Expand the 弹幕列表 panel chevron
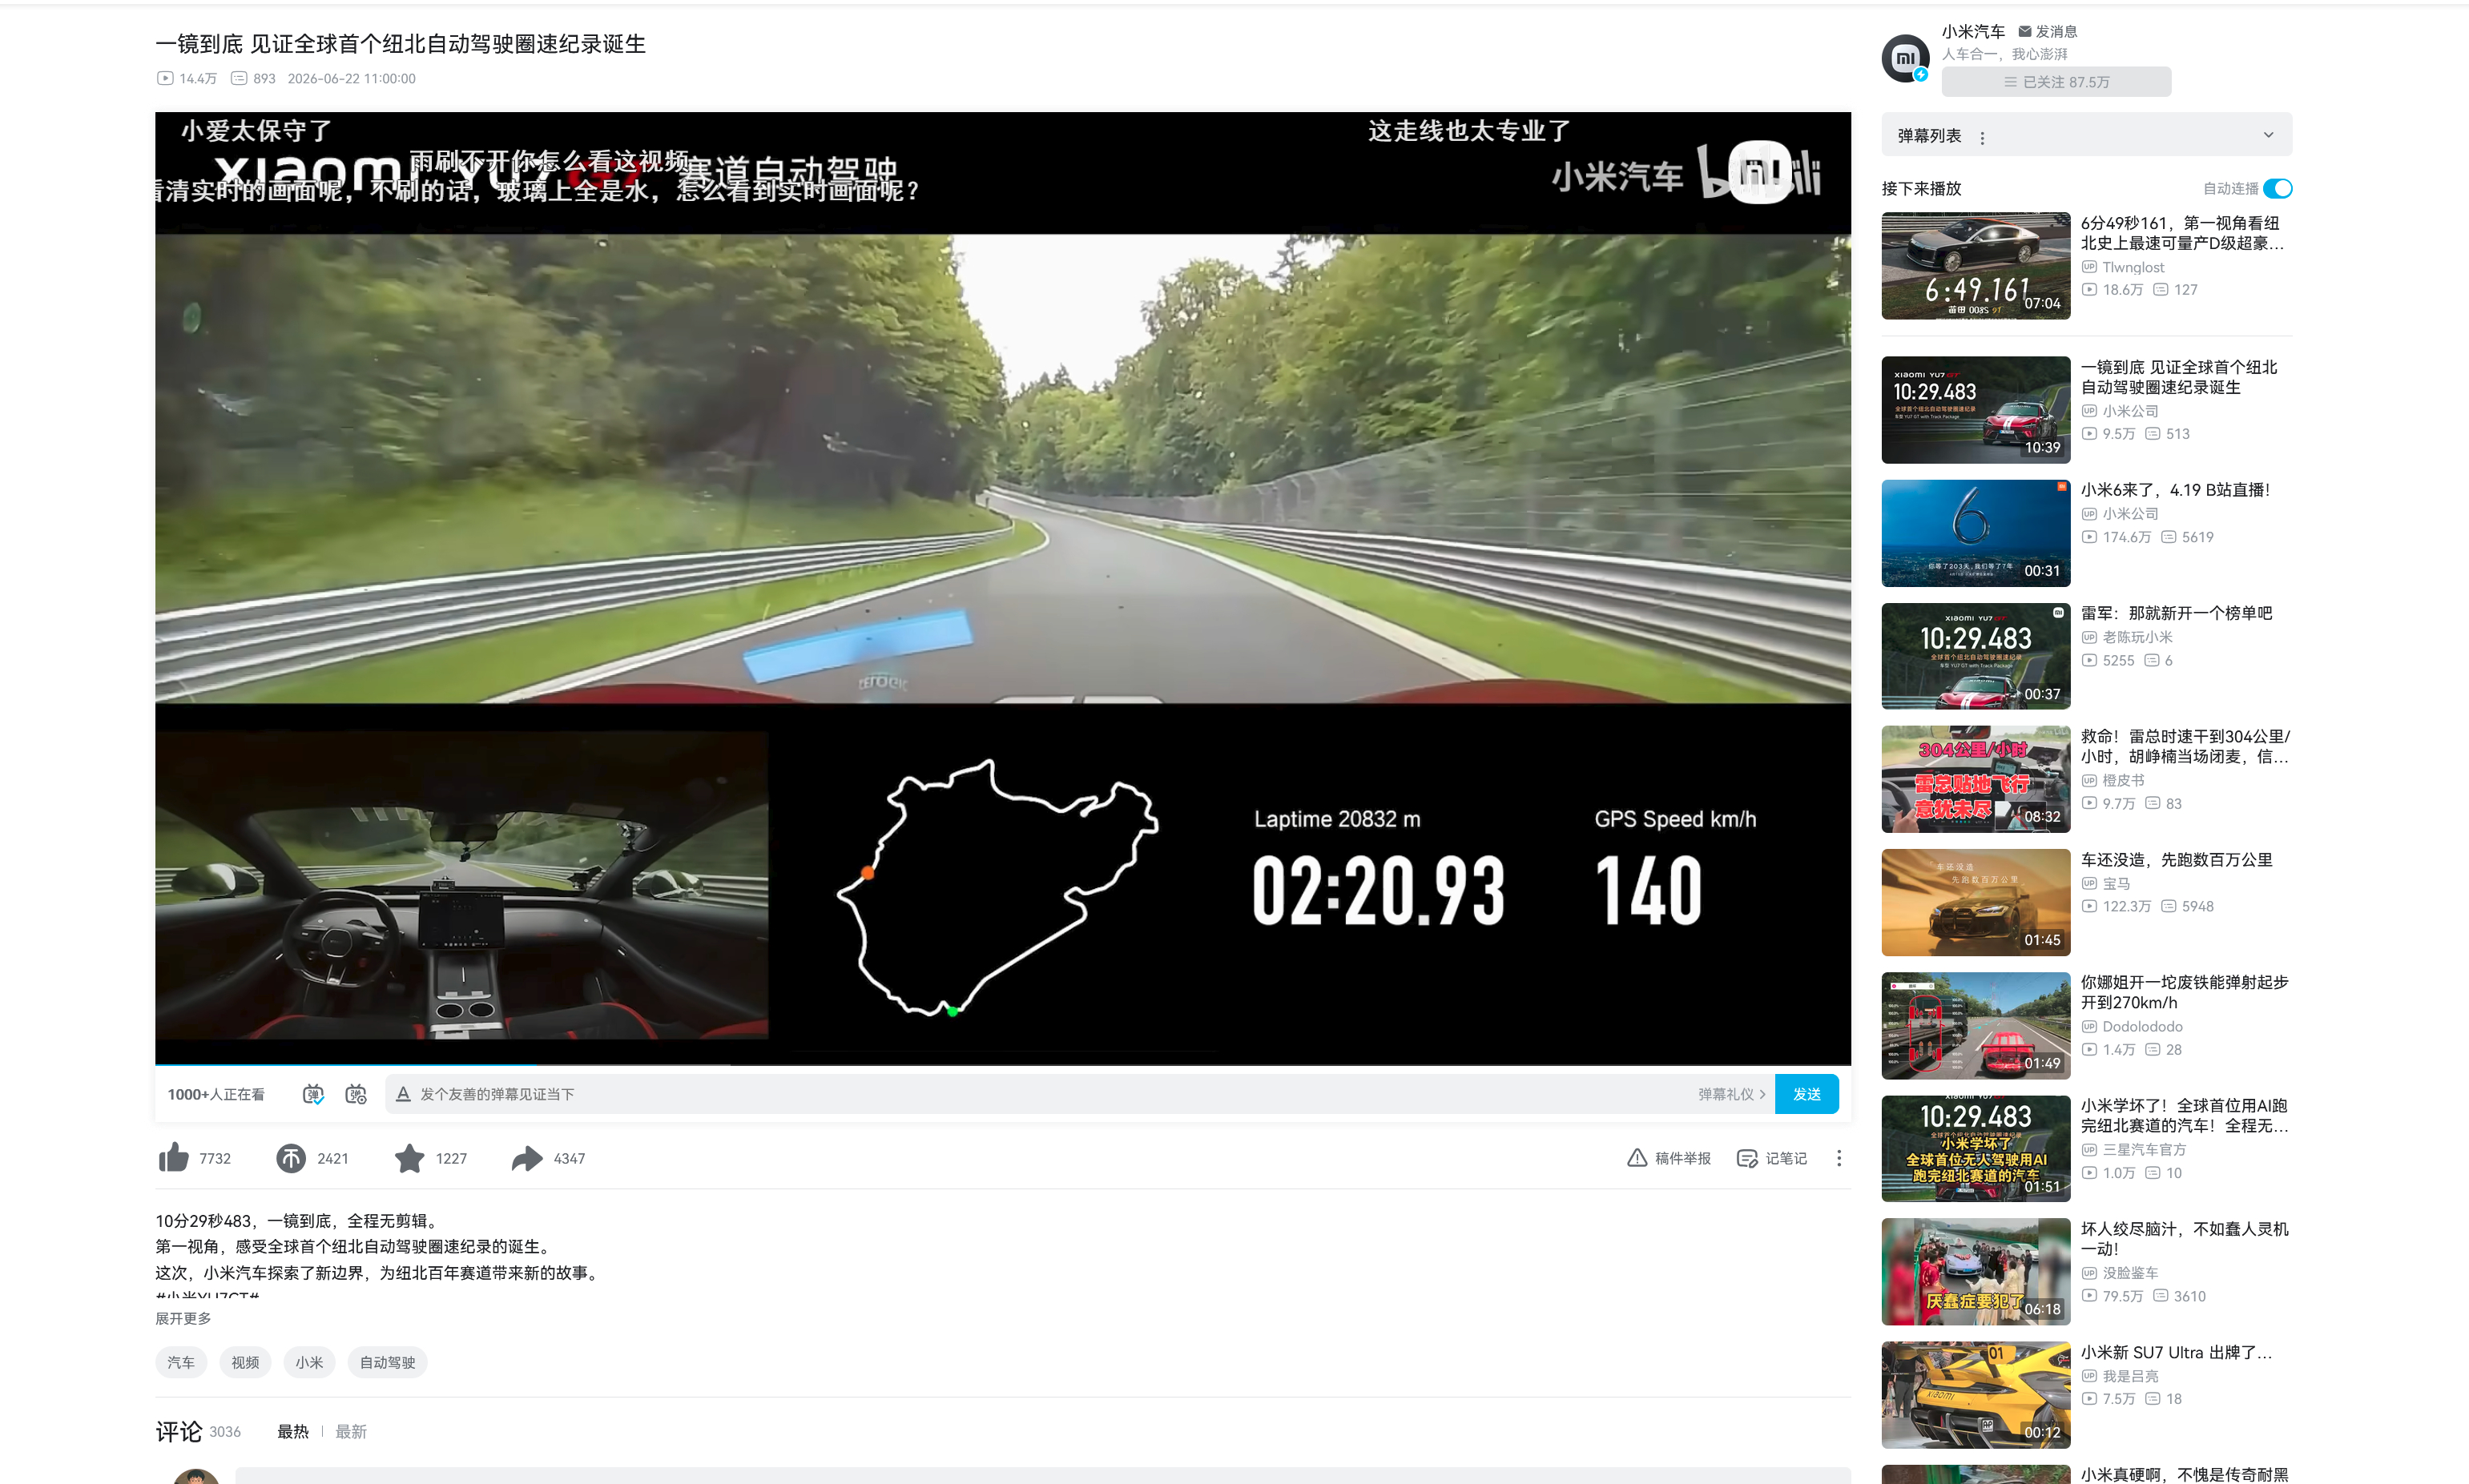The height and width of the screenshot is (1484, 2469). (x=2268, y=135)
